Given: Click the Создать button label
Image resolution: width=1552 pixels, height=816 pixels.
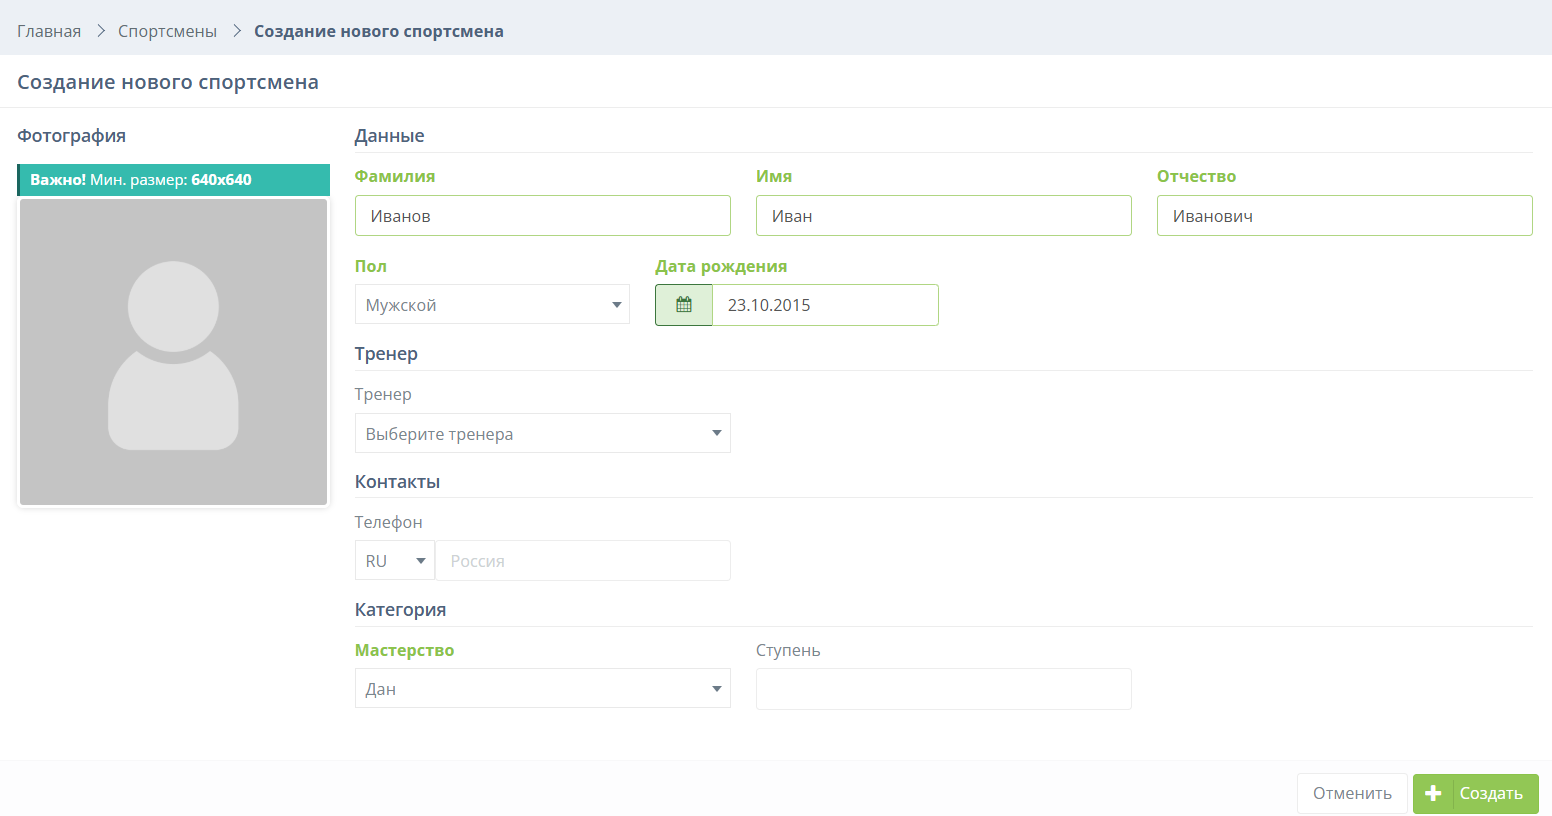Looking at the screenshot, I should (1490, 793).
